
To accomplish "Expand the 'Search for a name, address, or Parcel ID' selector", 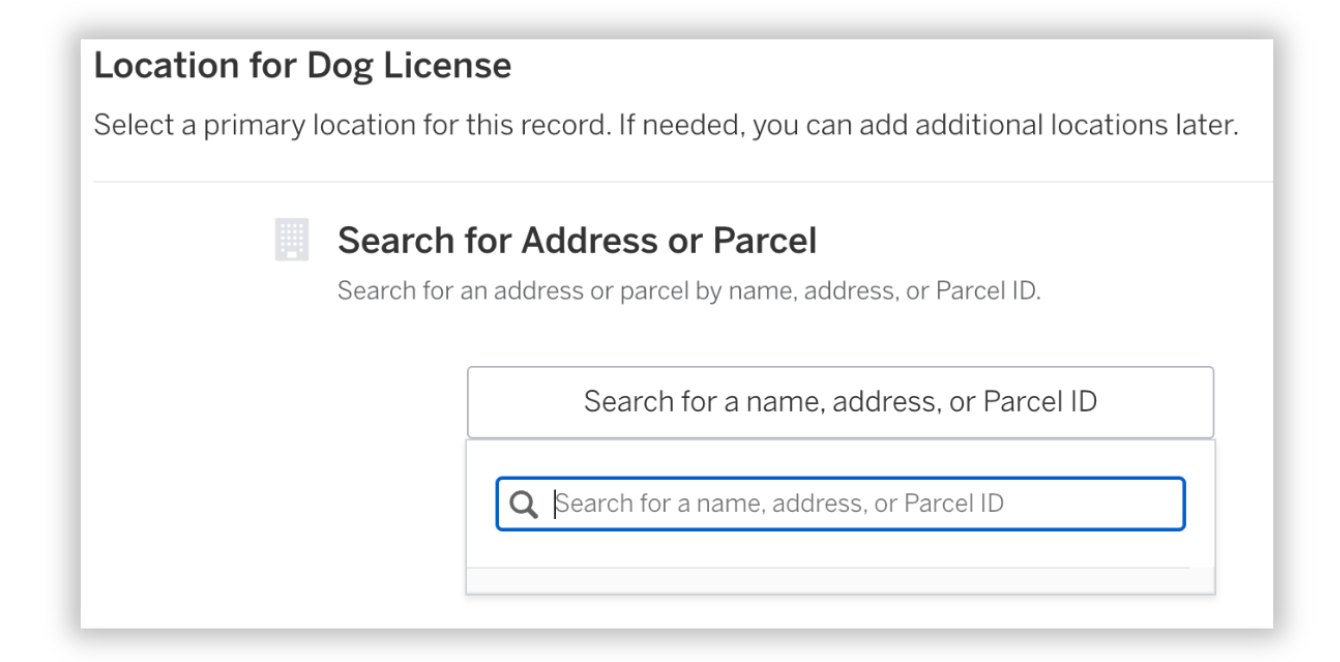I will tap(840, 401).
